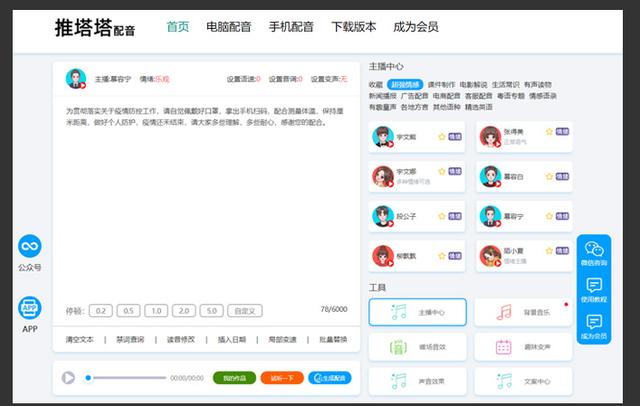Select the 趣味变声 tool

tap(523, 347)
